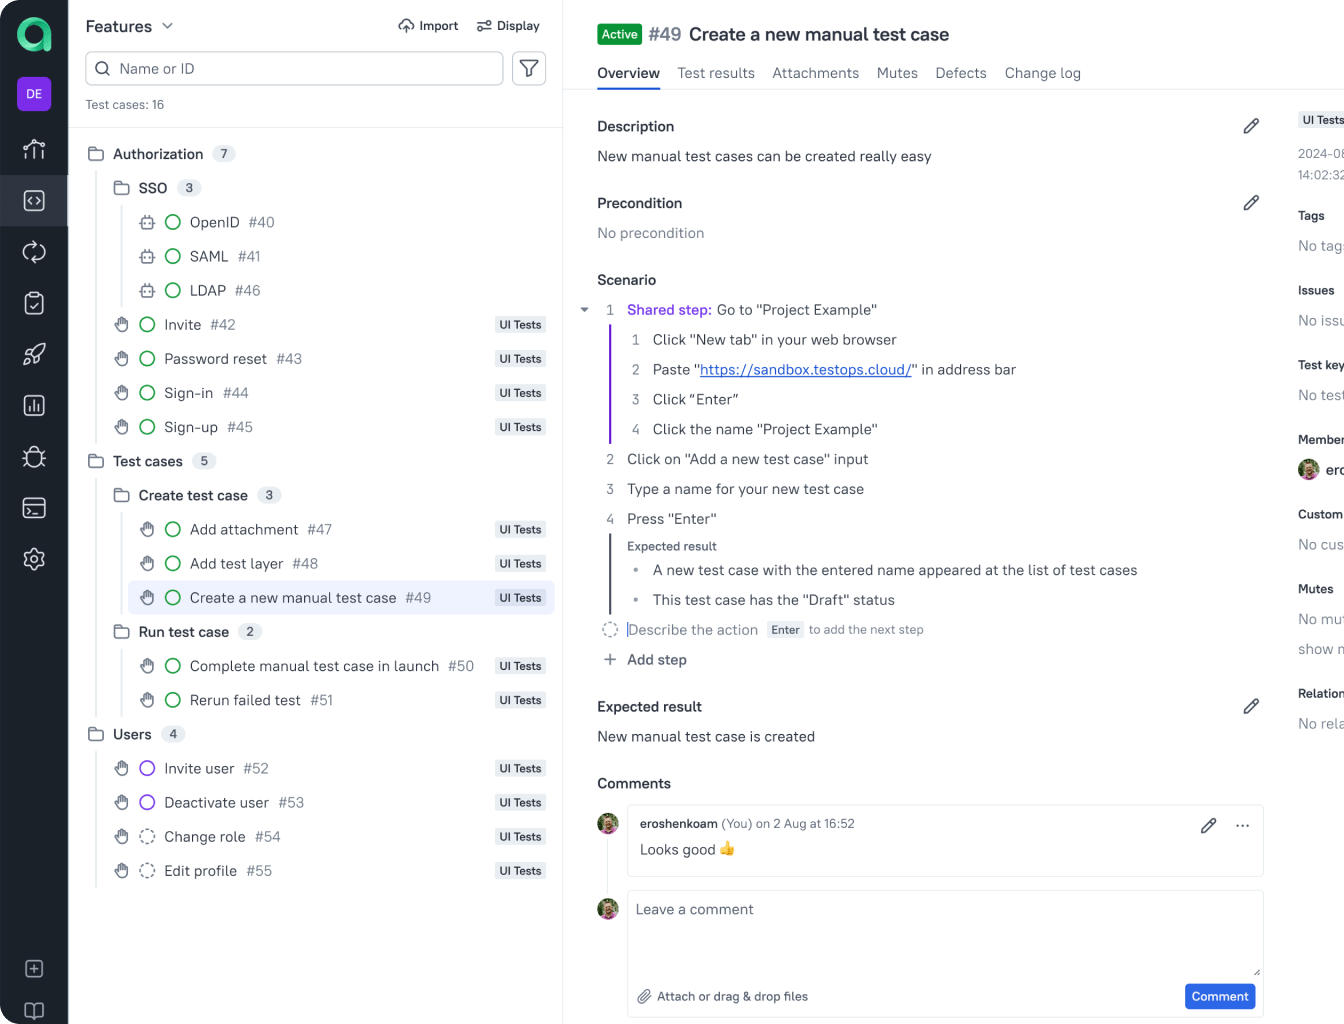1344x1024 pixels.
Task: Switch to the Test results tab
Action: click(716, 73)
